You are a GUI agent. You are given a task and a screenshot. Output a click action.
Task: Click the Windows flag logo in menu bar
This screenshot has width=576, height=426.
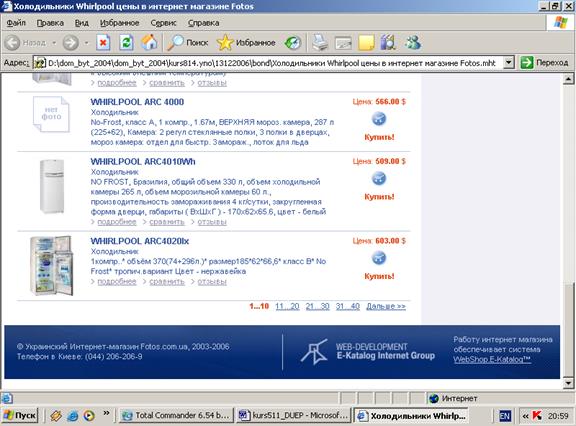click(x=561, y=22)
